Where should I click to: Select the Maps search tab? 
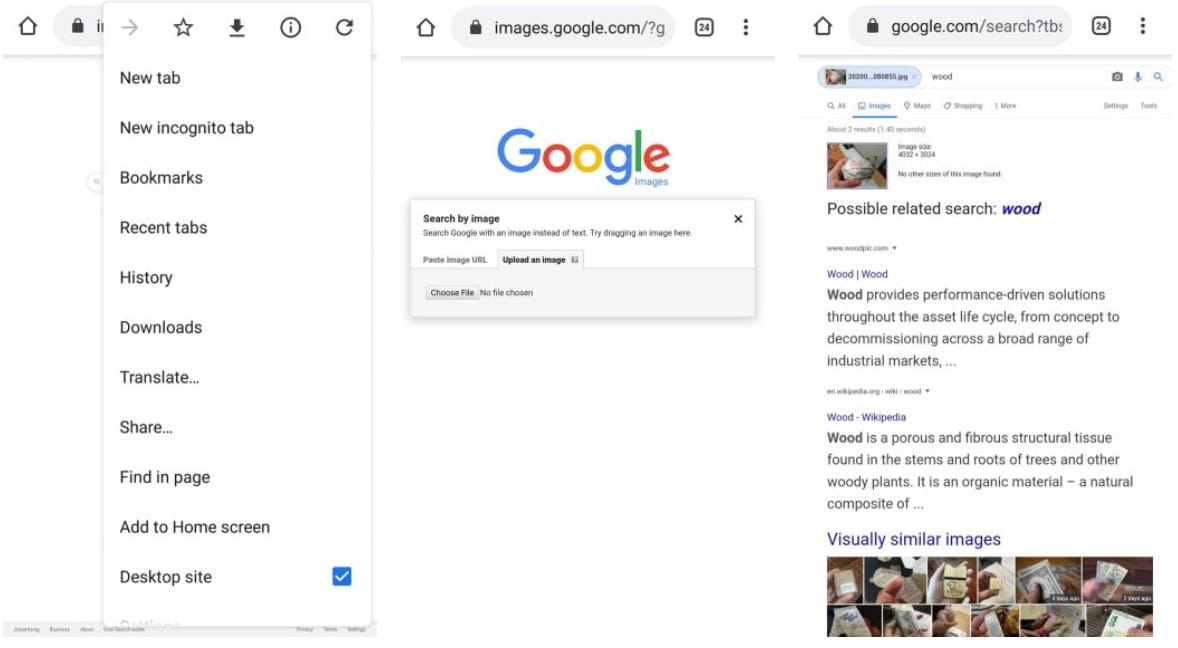917,106
